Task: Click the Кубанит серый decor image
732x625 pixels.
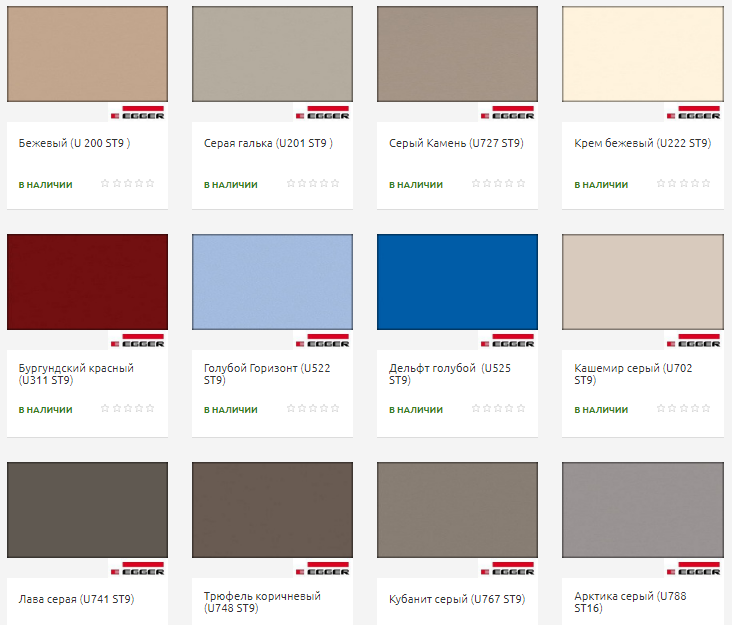Action: (x=457, y=510)
